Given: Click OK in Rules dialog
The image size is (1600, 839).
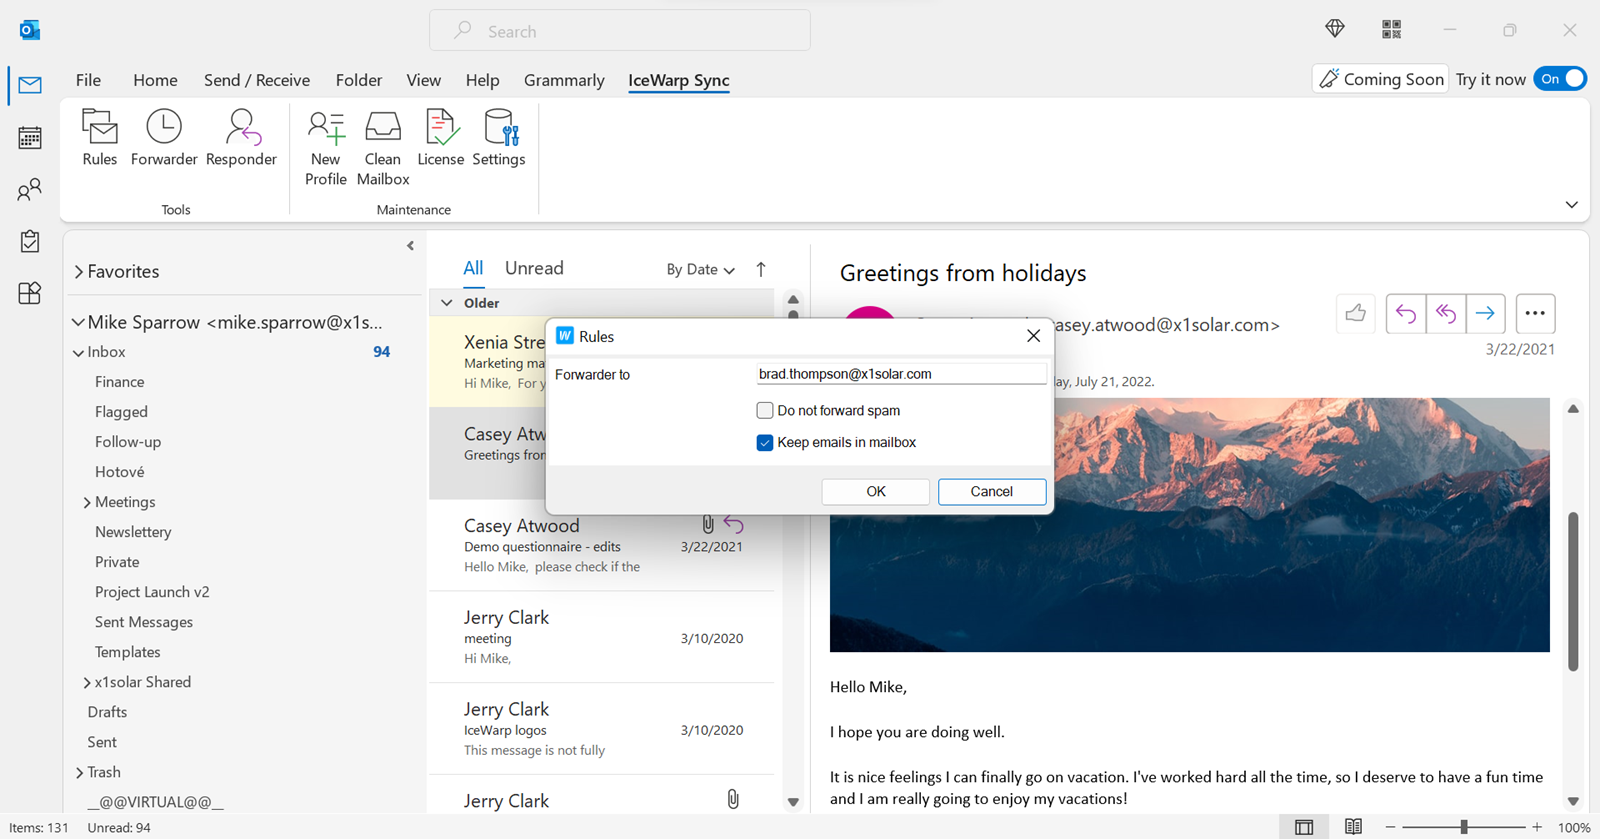Looking at the screenshot, I should pos(876,491).
